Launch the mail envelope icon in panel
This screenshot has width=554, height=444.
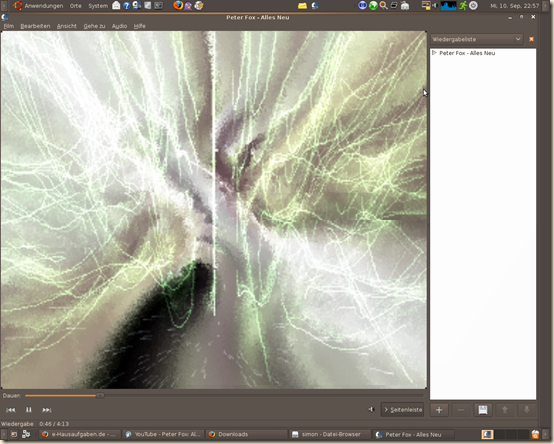[116, 5]
